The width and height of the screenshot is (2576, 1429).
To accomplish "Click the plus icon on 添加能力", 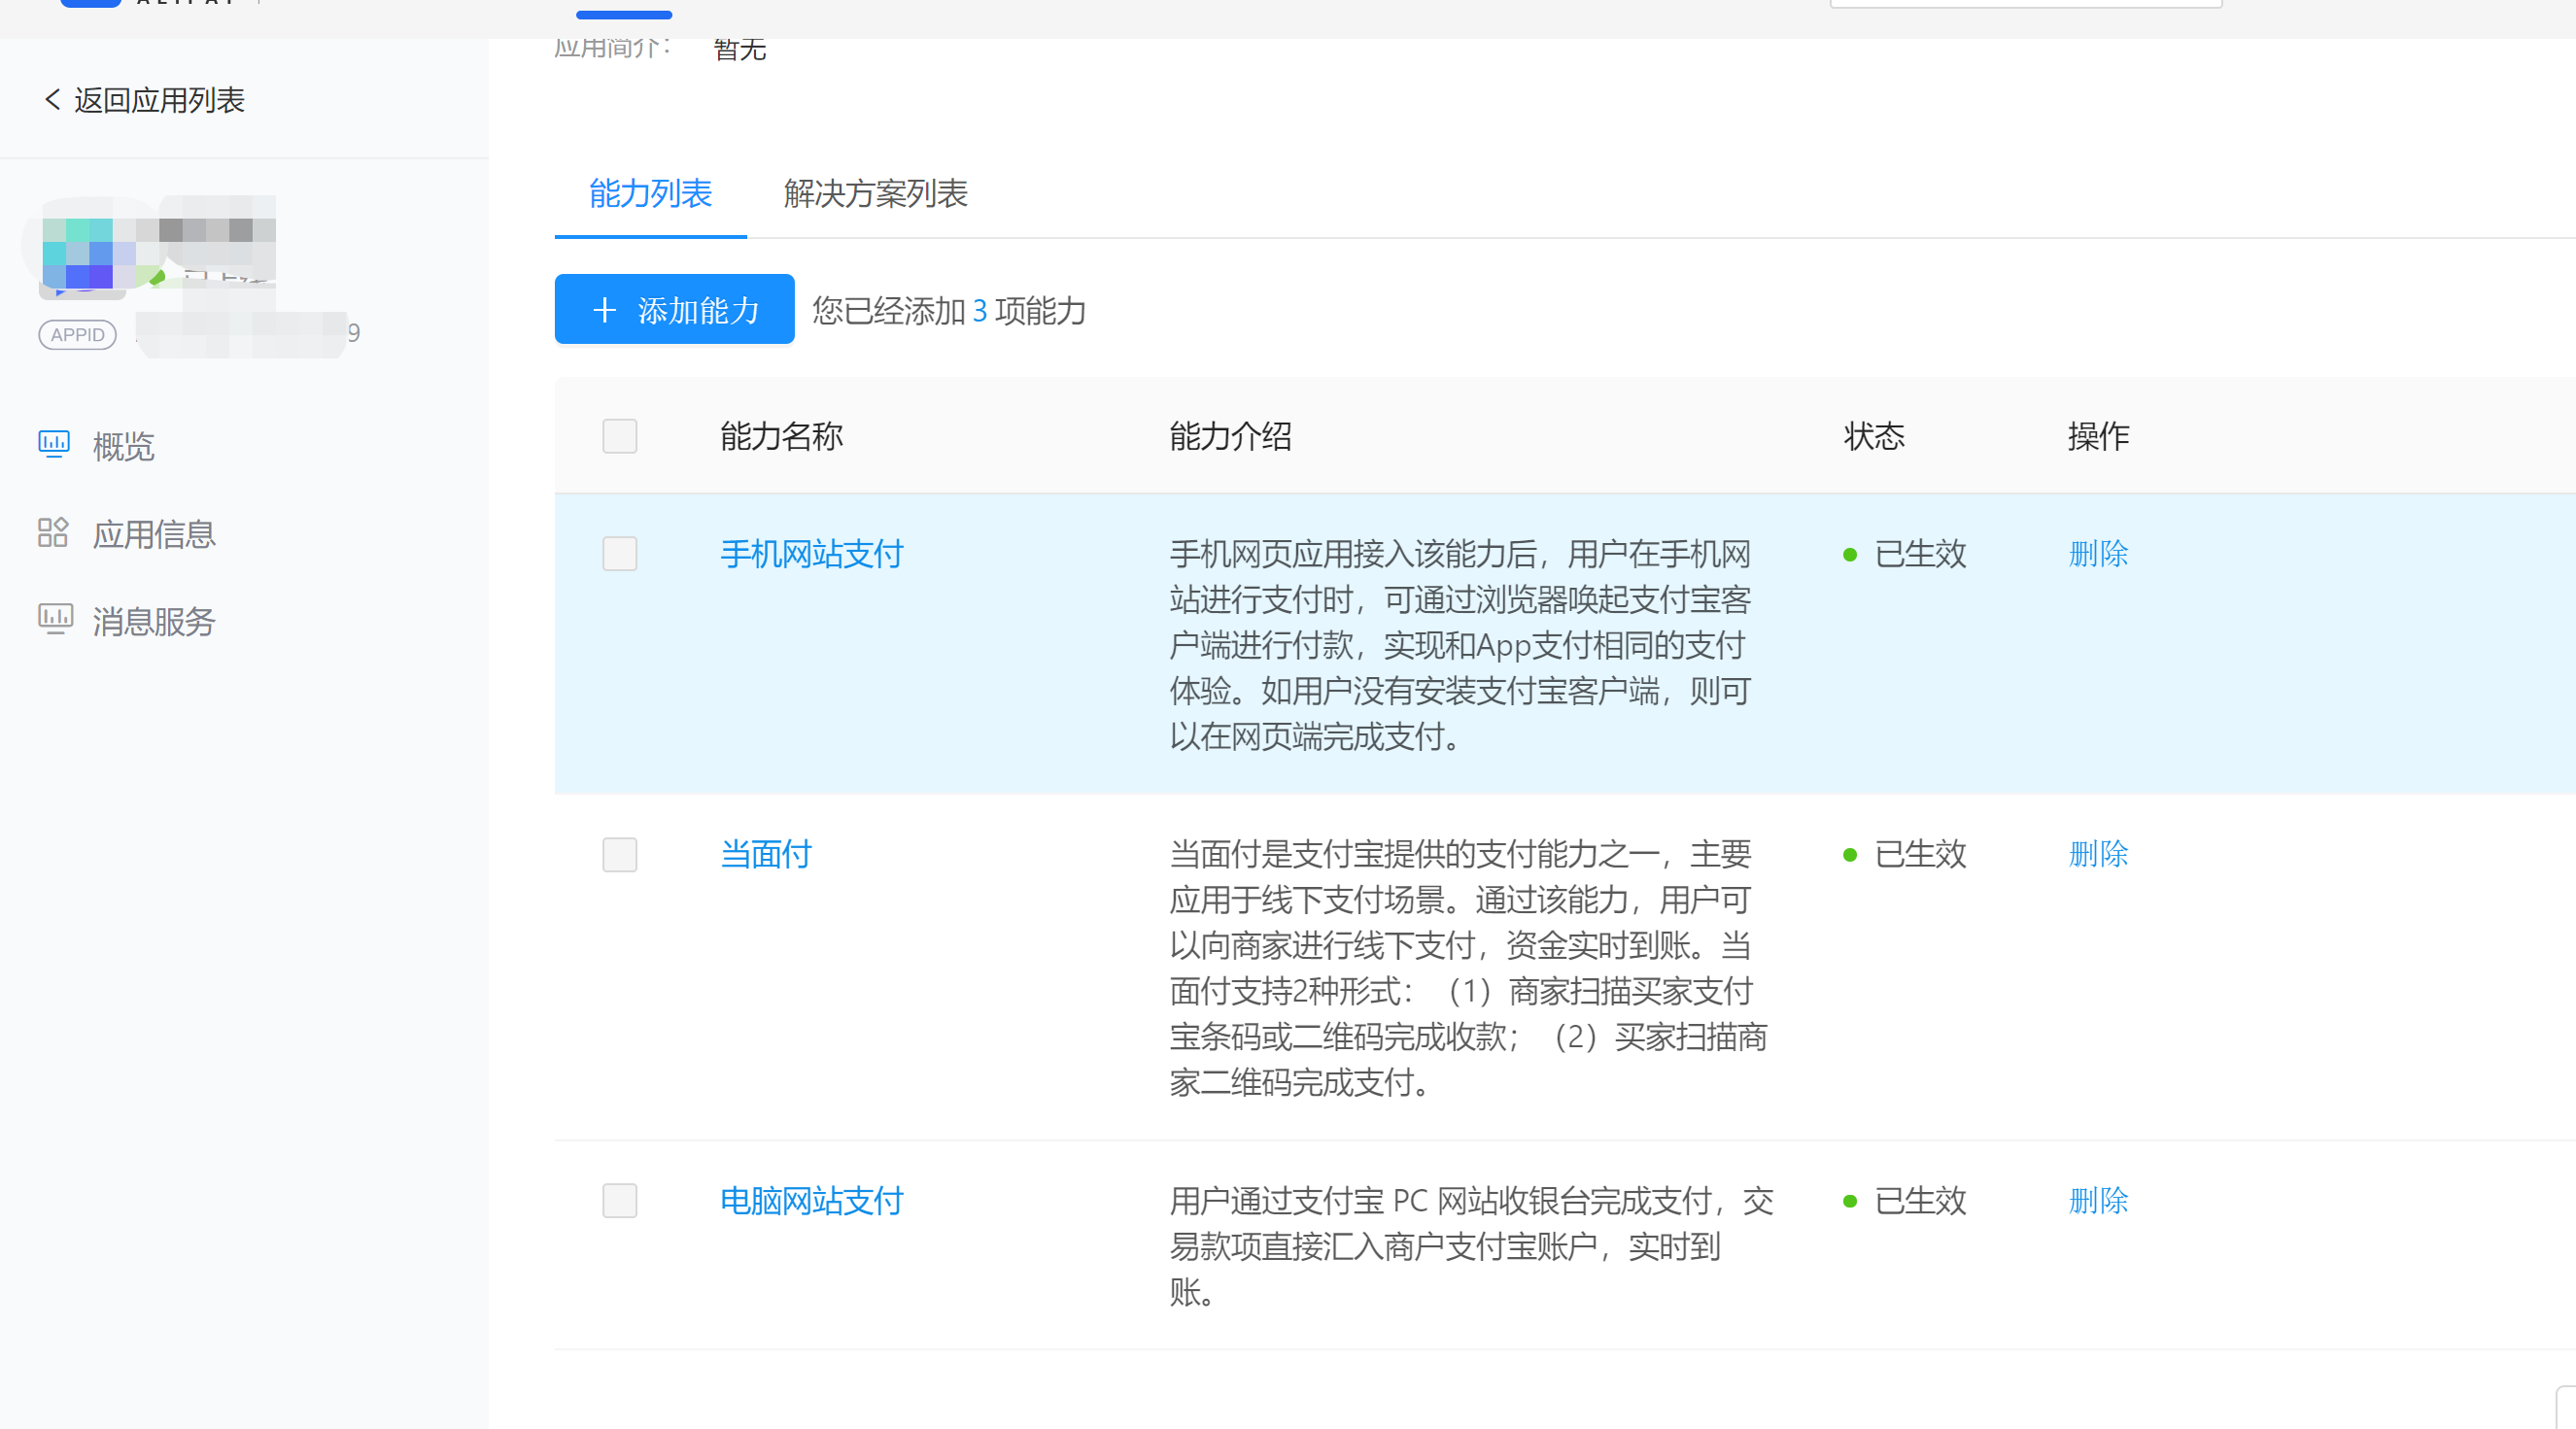I will [604, 310].
